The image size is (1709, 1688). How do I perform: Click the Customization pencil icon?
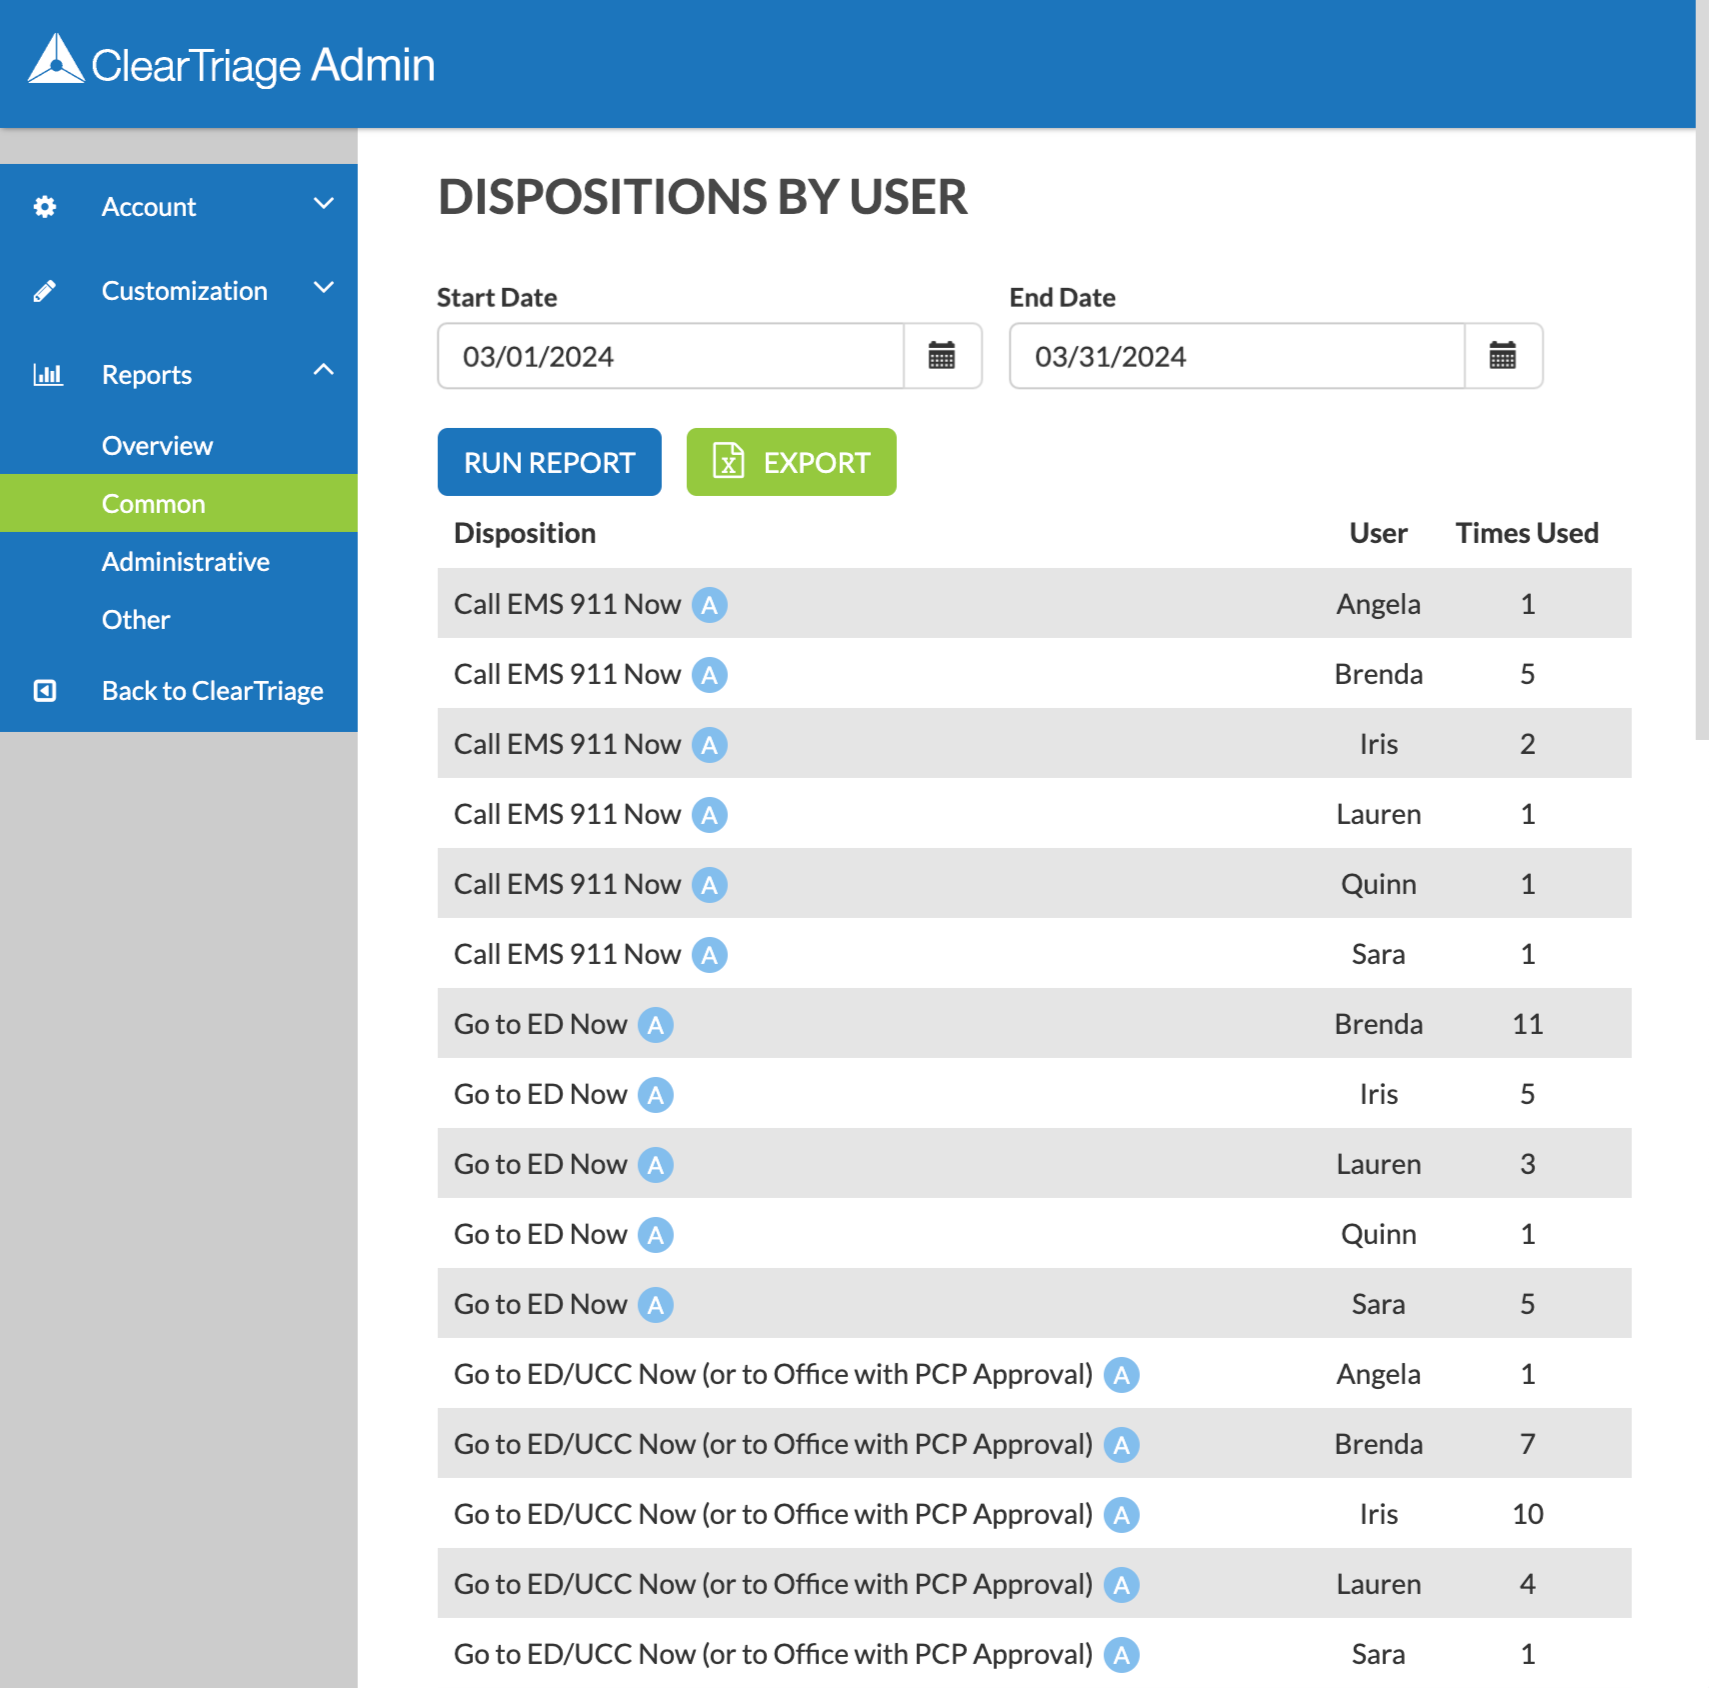pyautogui.click(x=45, y=291)
